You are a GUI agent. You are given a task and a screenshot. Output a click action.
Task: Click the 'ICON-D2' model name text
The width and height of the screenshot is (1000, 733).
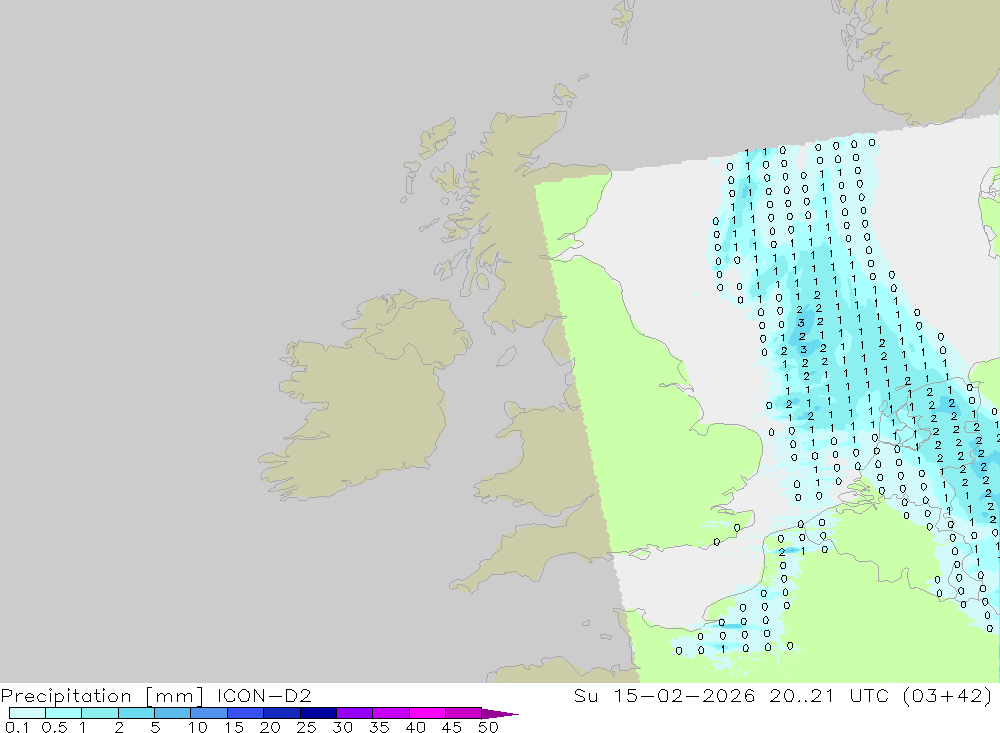pyautogui.click(x=264, y=695)
